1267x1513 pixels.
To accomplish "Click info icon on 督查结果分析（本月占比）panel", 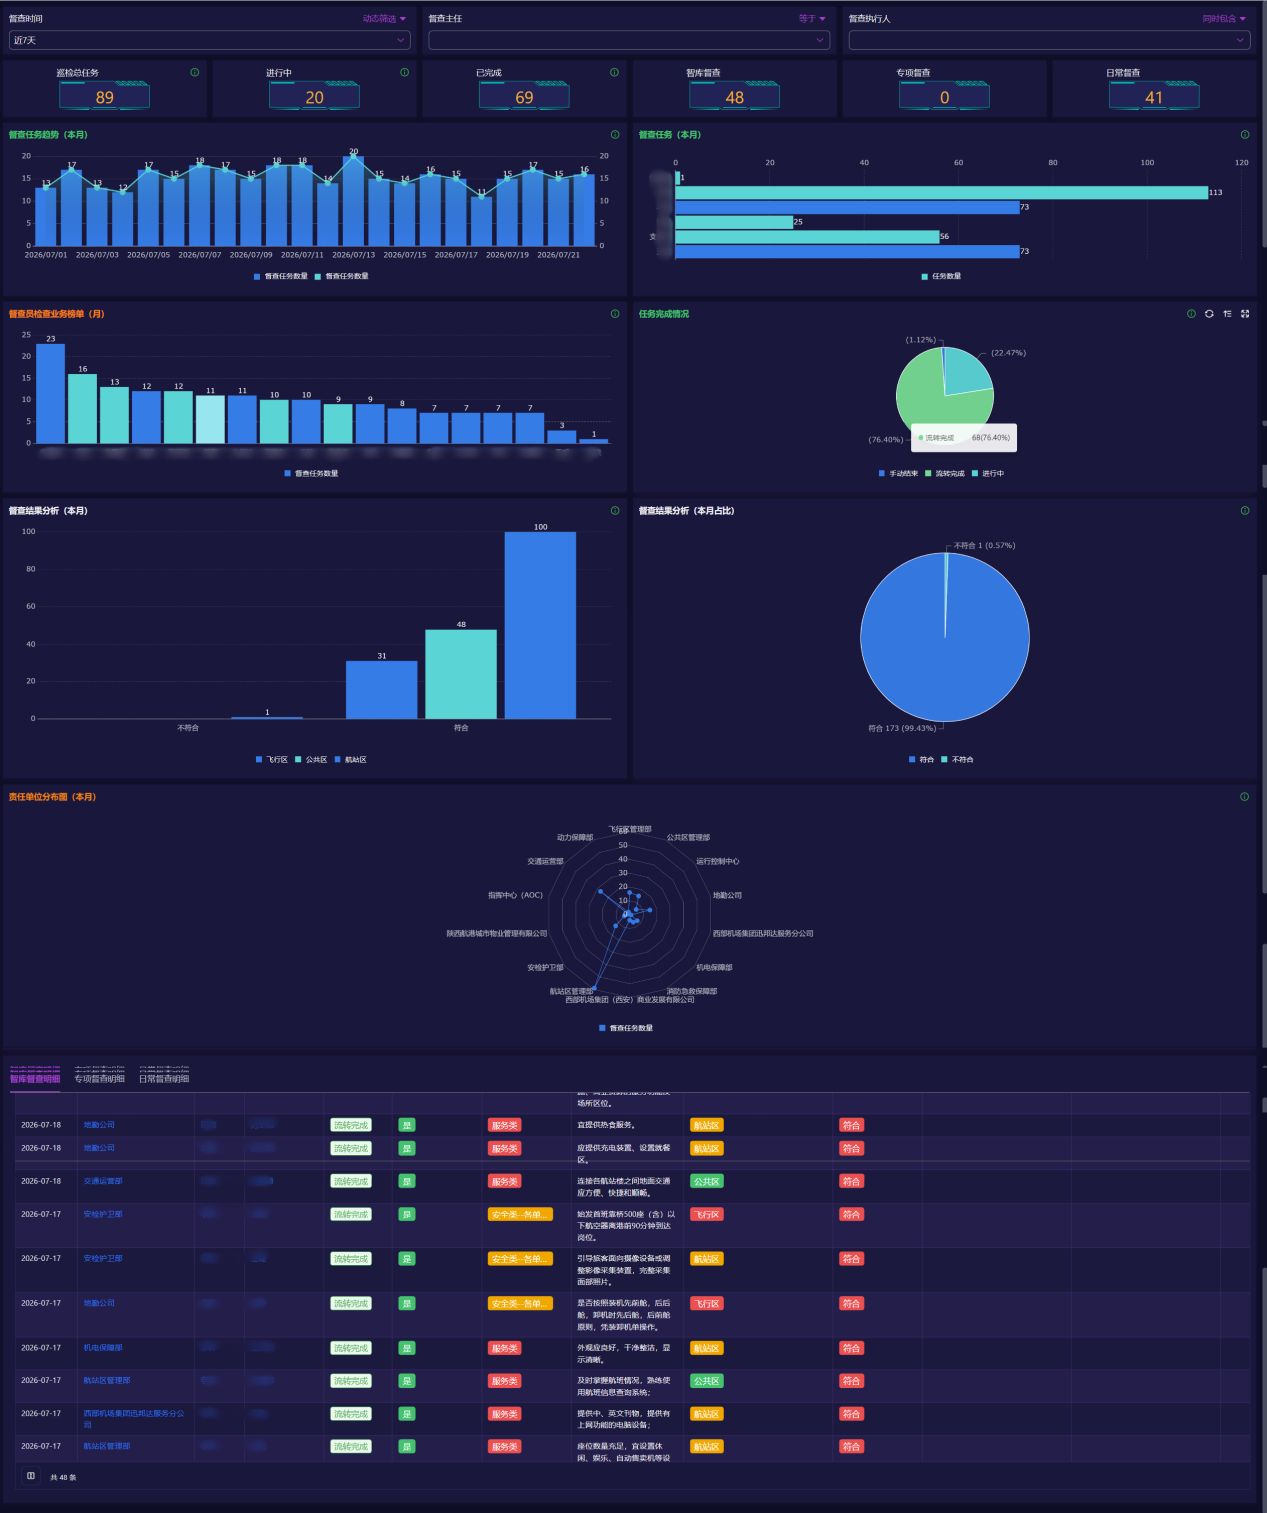I will pyautogui.click(x=1245, y=511).
